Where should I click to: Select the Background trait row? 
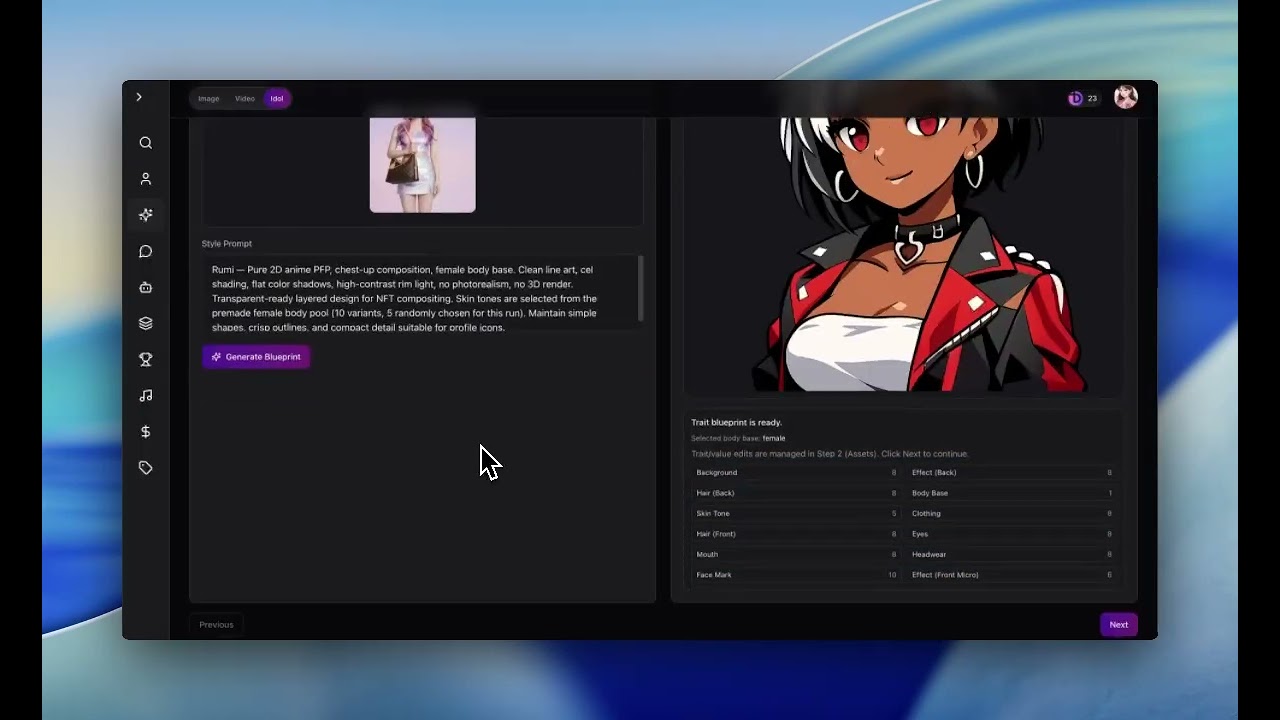(796, 472)
